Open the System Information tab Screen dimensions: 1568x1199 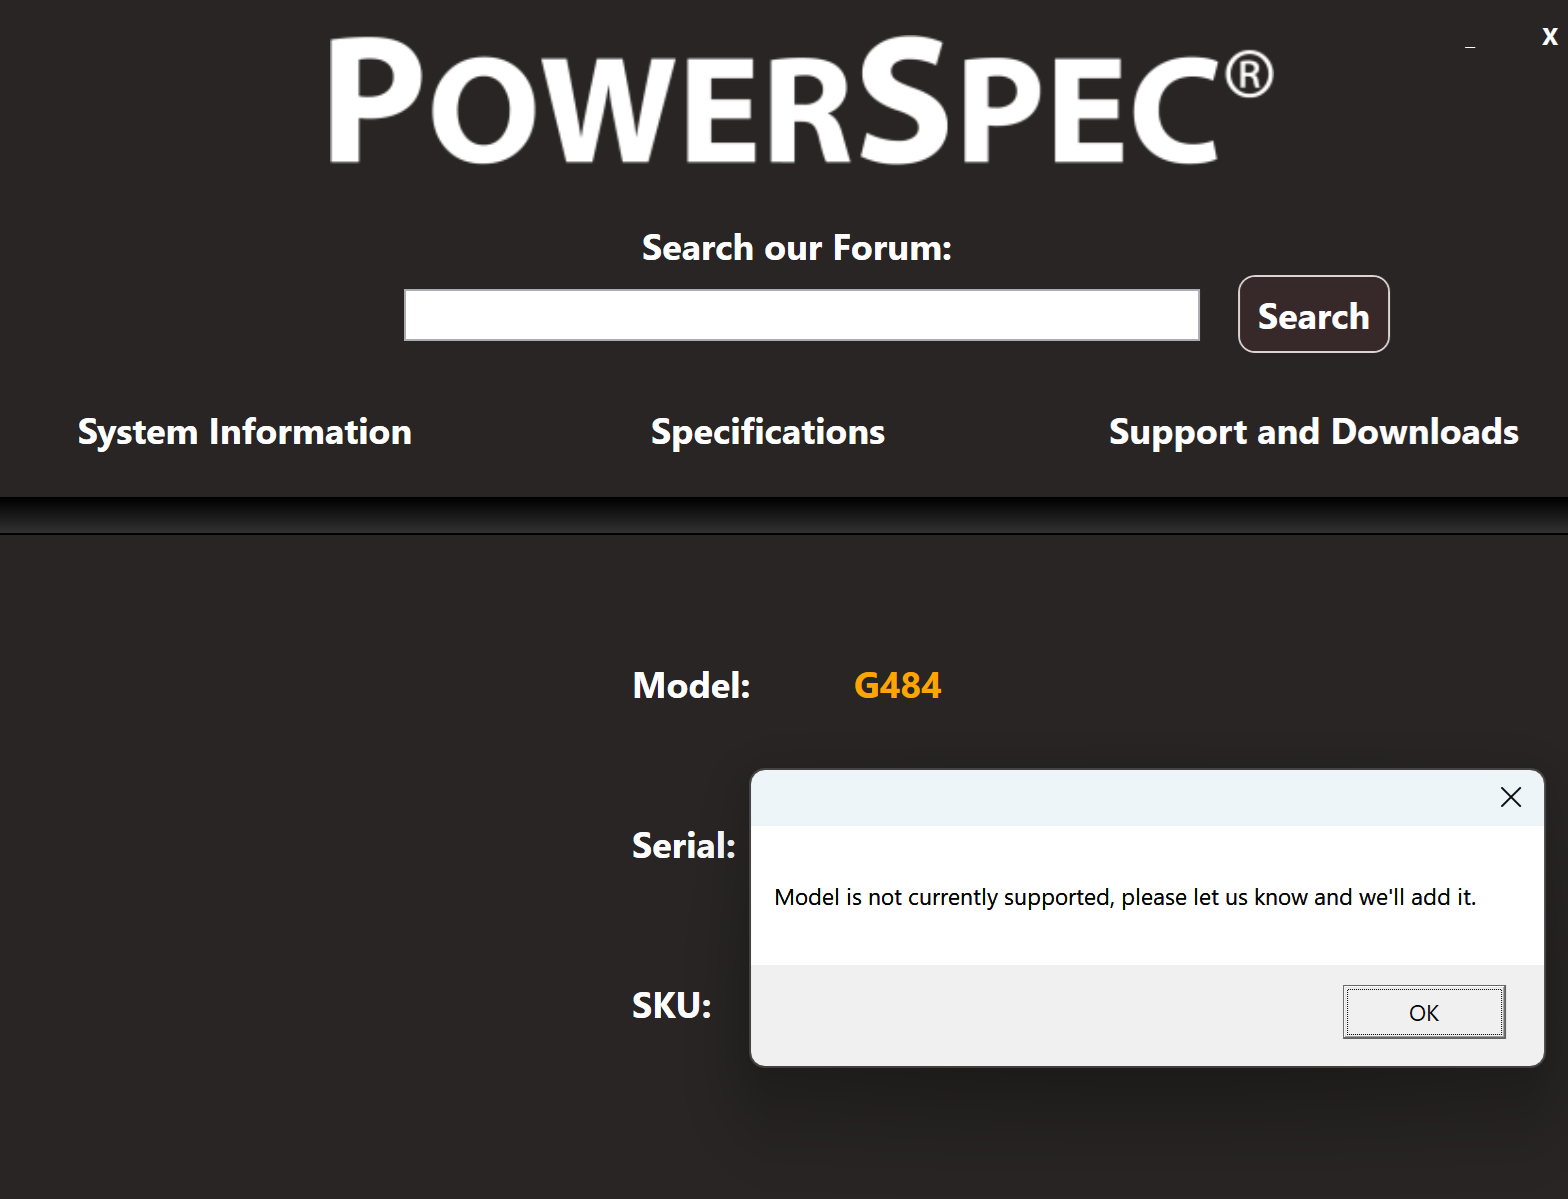click(245, 432)
